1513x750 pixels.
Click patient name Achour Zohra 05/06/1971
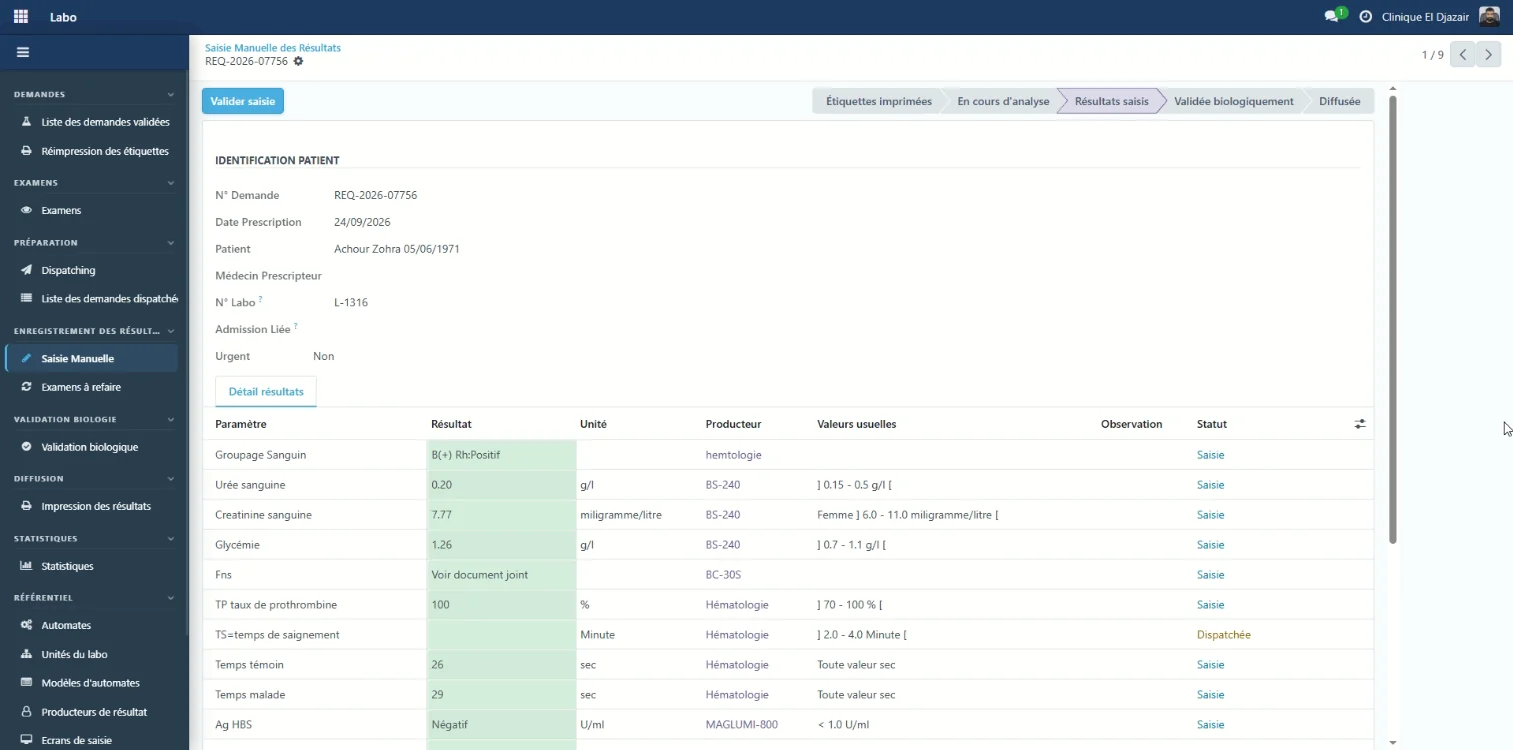pyautogui.click(x=396, y=249)
